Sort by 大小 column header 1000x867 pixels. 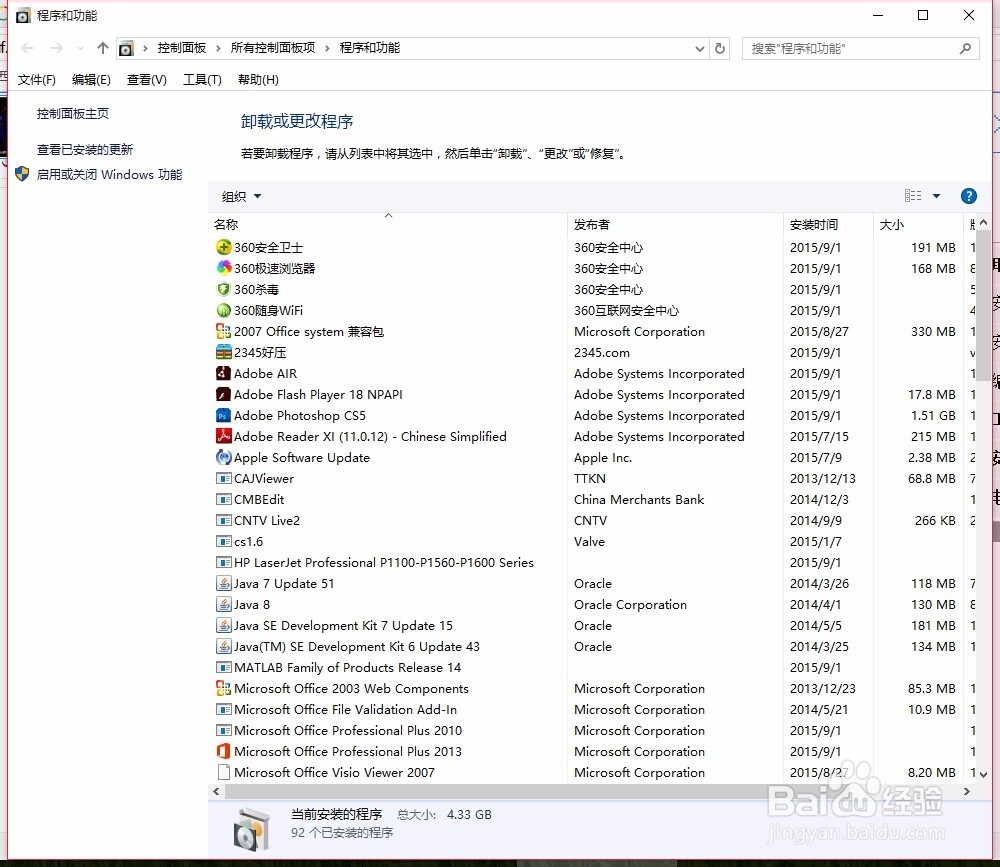pos(917,225)
